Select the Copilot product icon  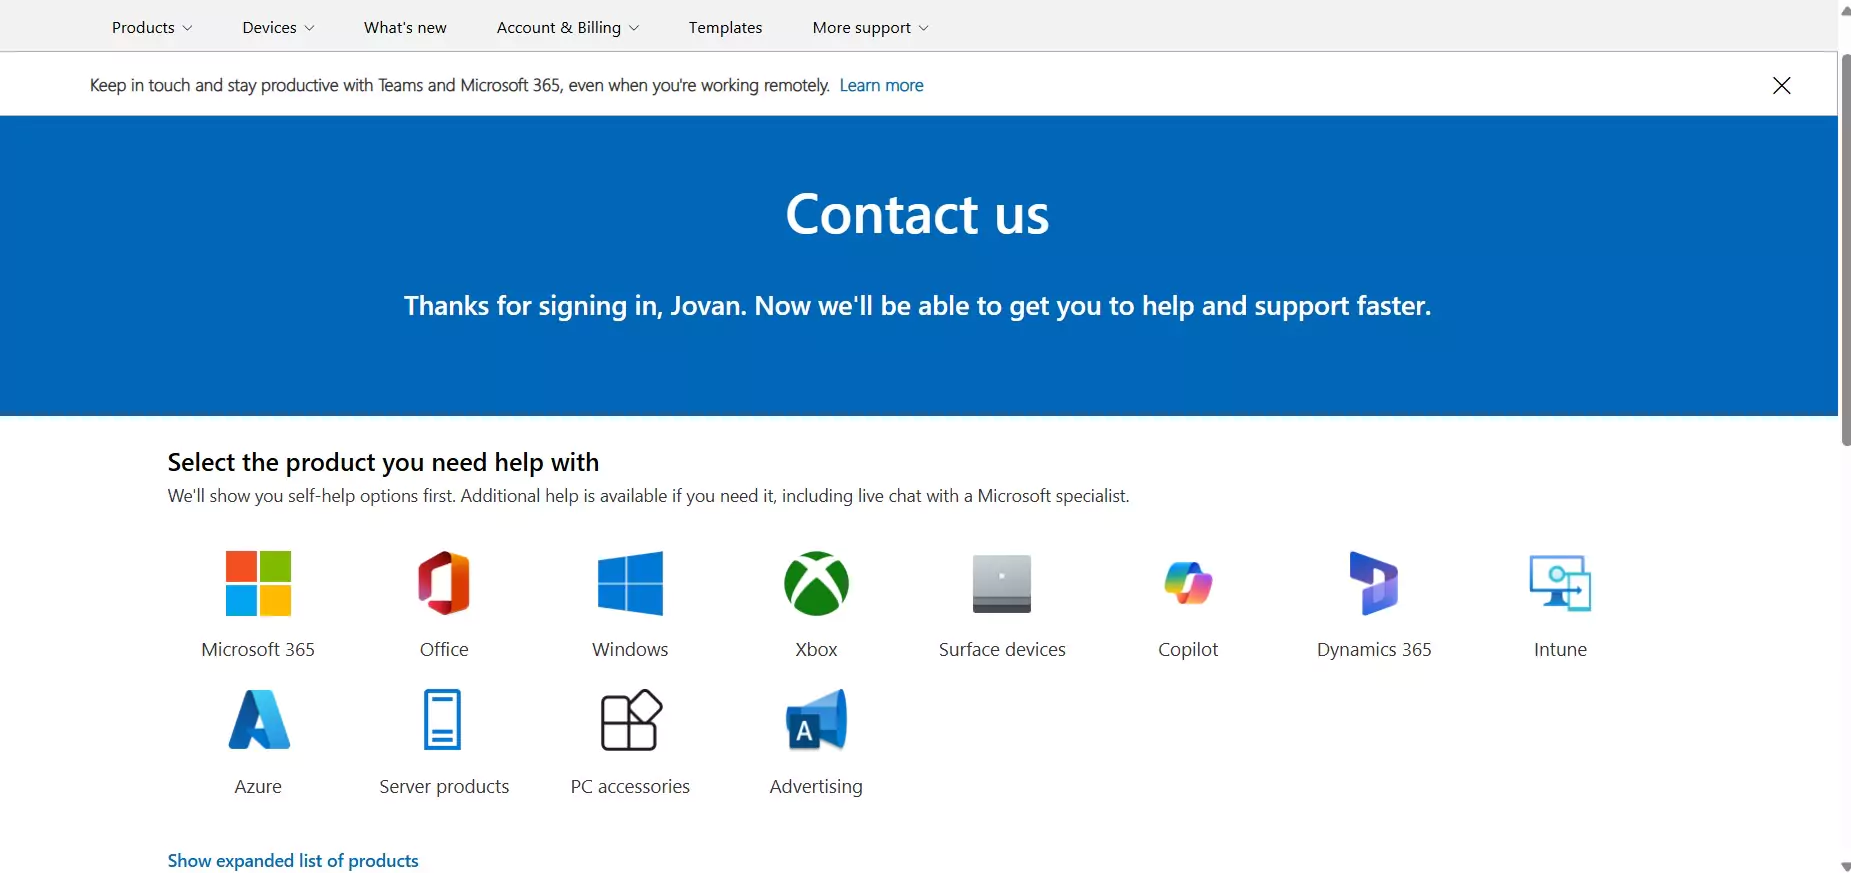(x=1188, y=583)
